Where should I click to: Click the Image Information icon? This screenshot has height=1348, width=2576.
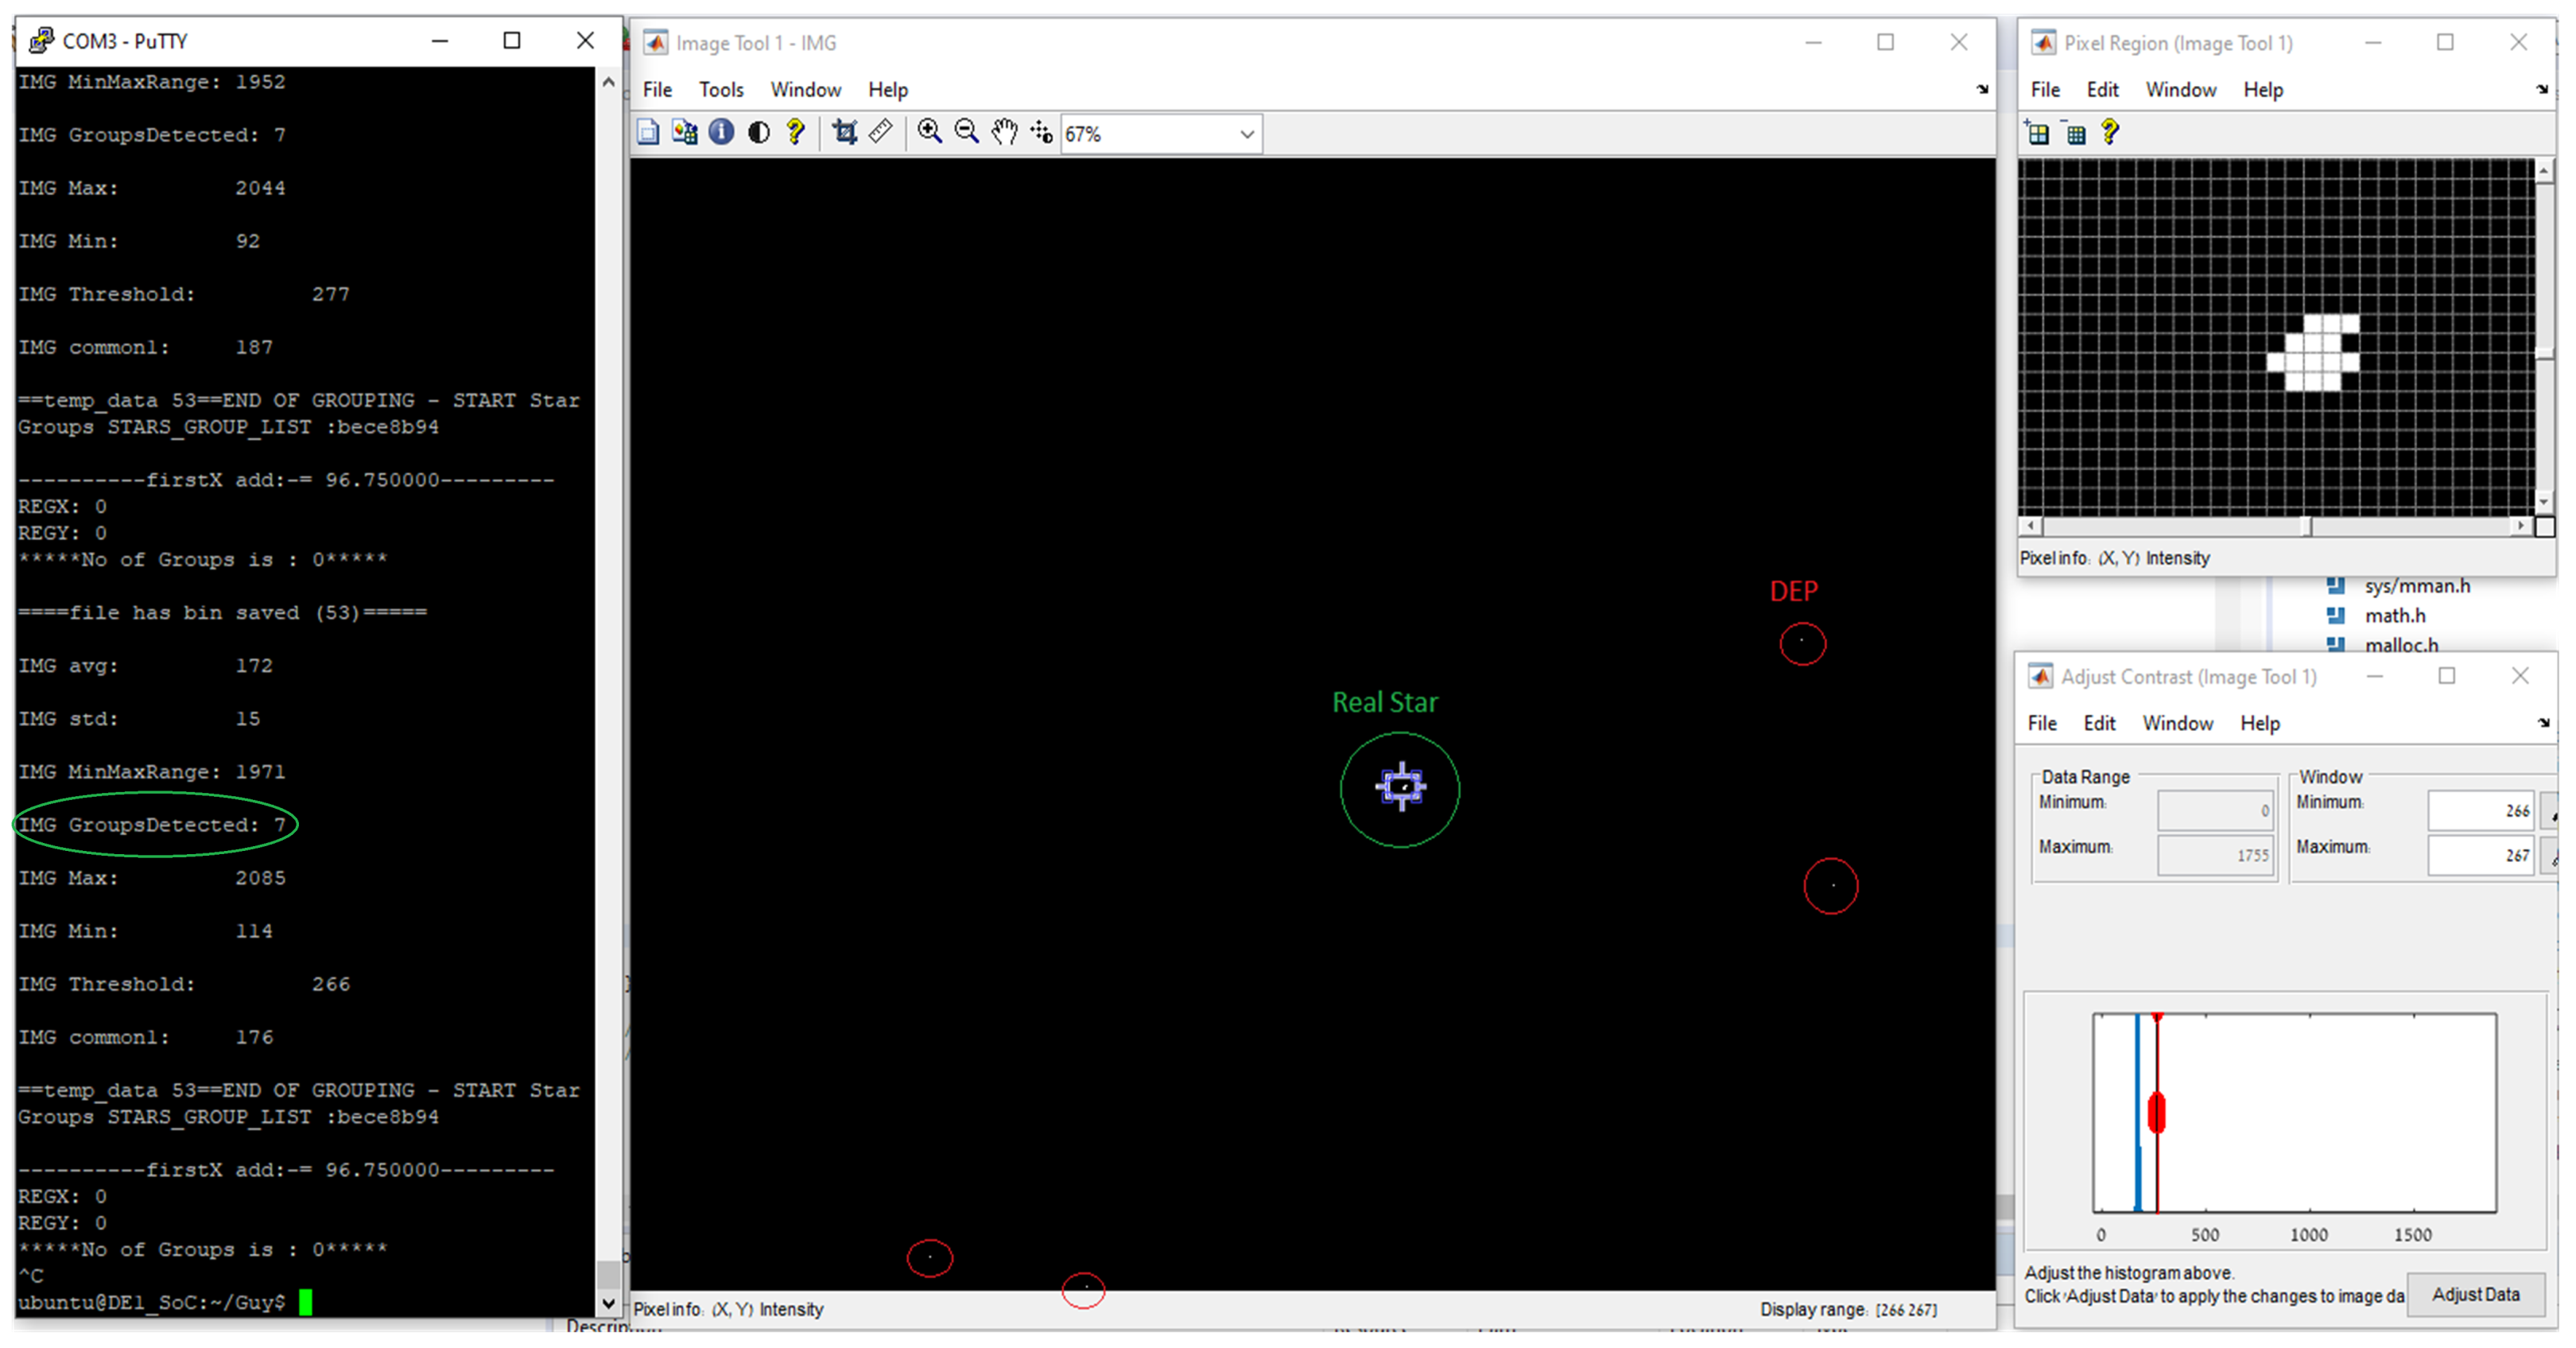click(x=721, y=132)
